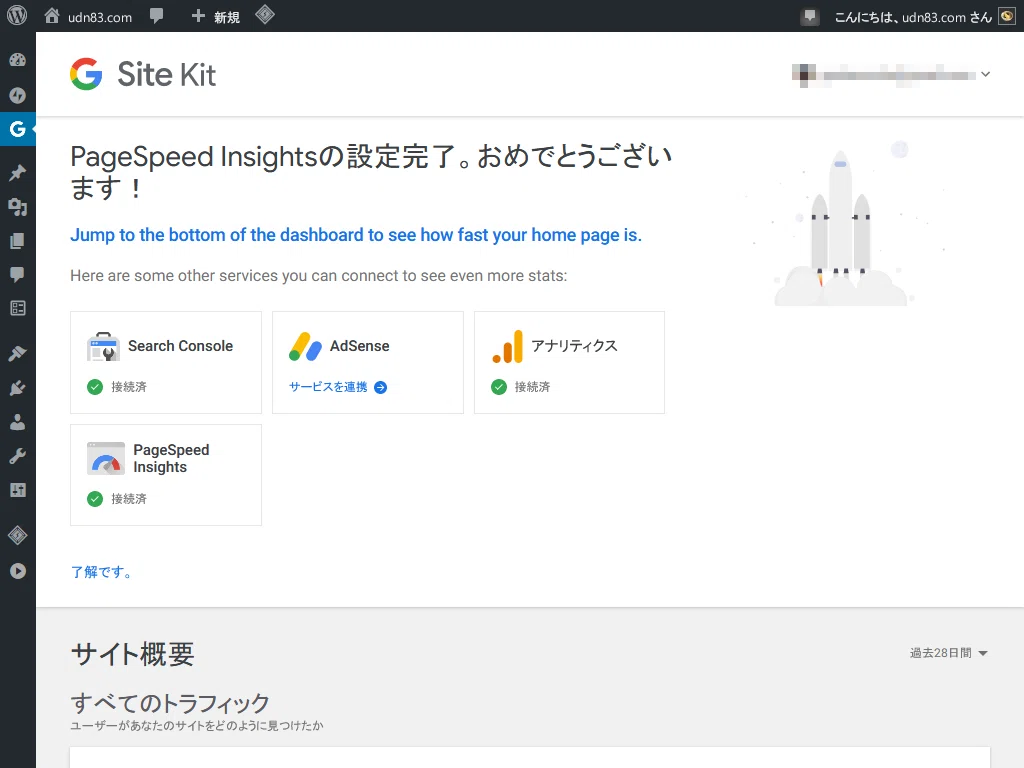Click the PageSpeed Insights gauge icon
The image size is (1024, 768).
106,458
